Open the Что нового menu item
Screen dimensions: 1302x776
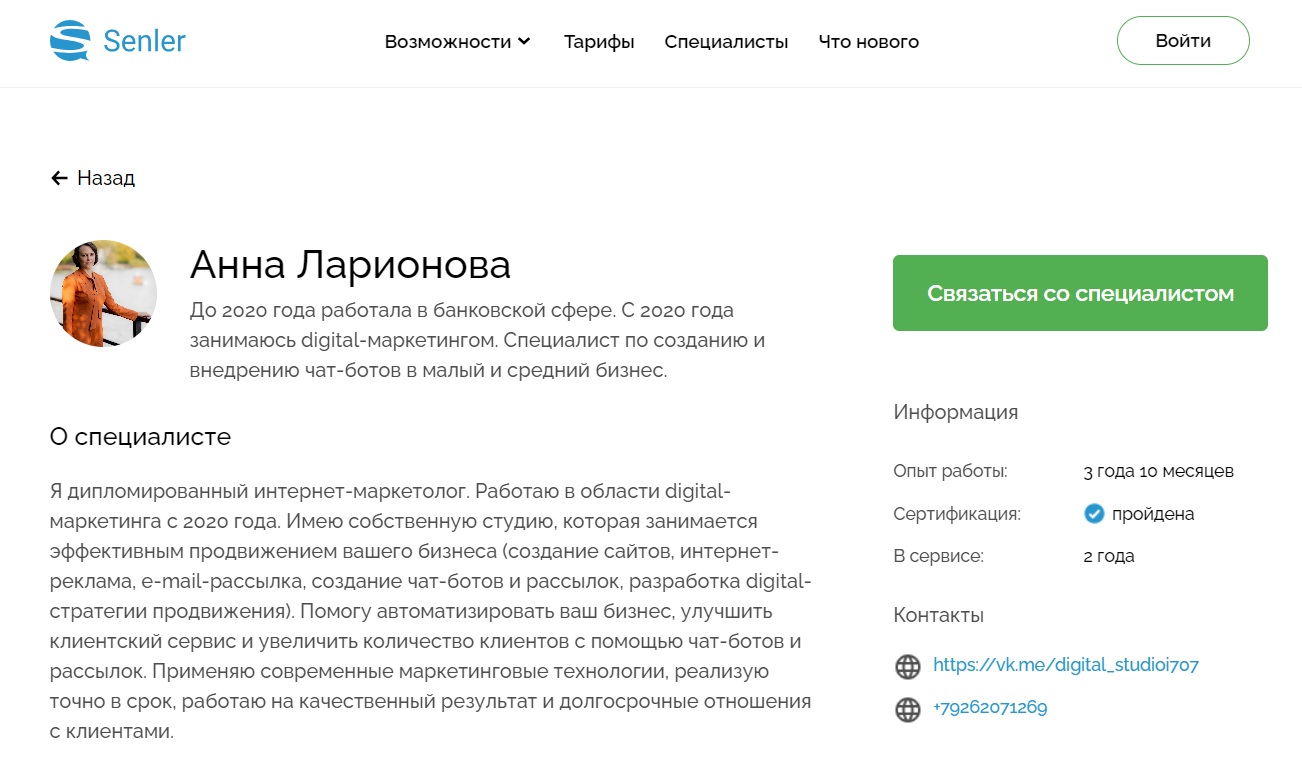click(x=869, y=42)
